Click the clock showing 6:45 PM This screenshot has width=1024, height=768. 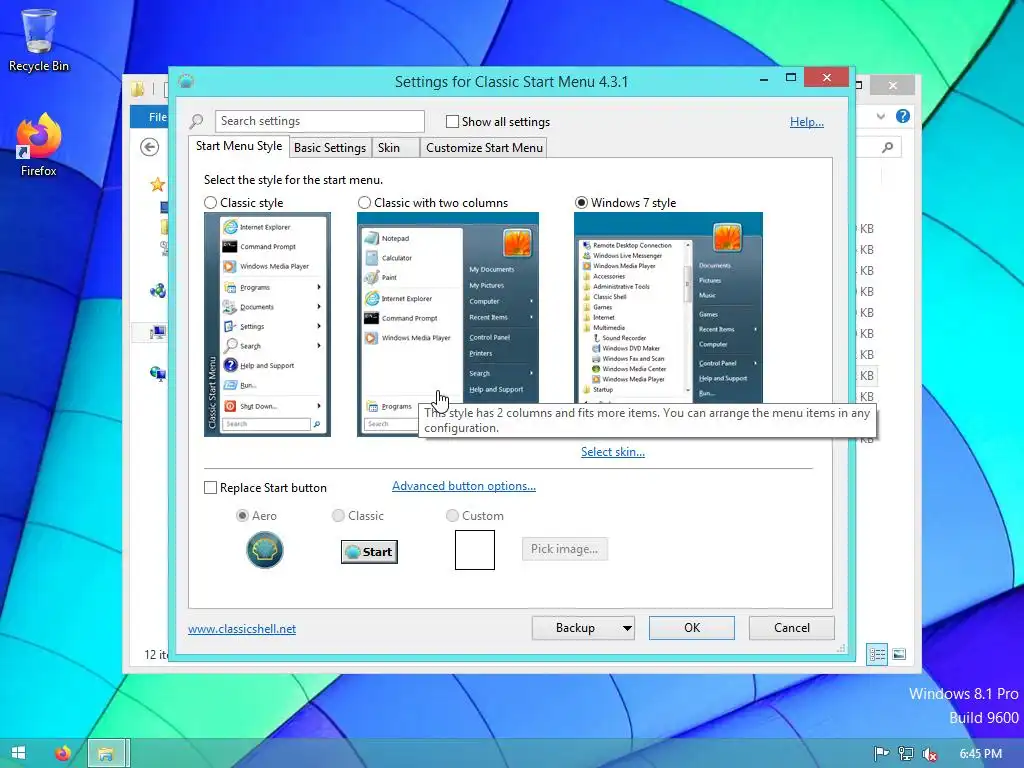(x=980, y=754)
